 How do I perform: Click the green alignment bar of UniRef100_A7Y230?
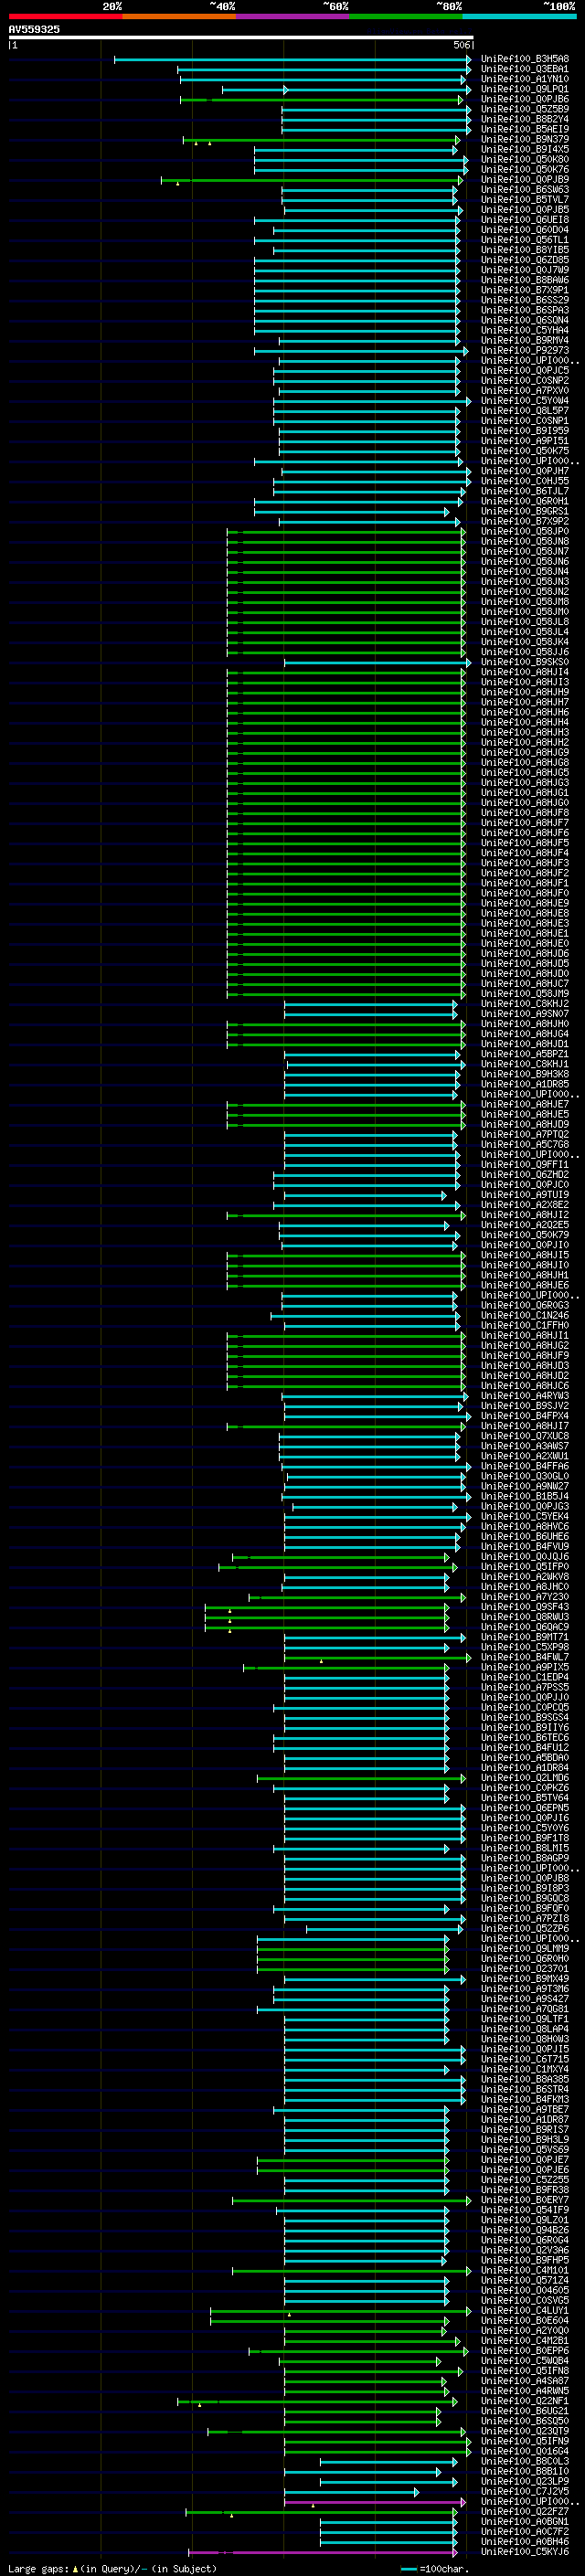pyautogui.click(x=357, y=1597)
